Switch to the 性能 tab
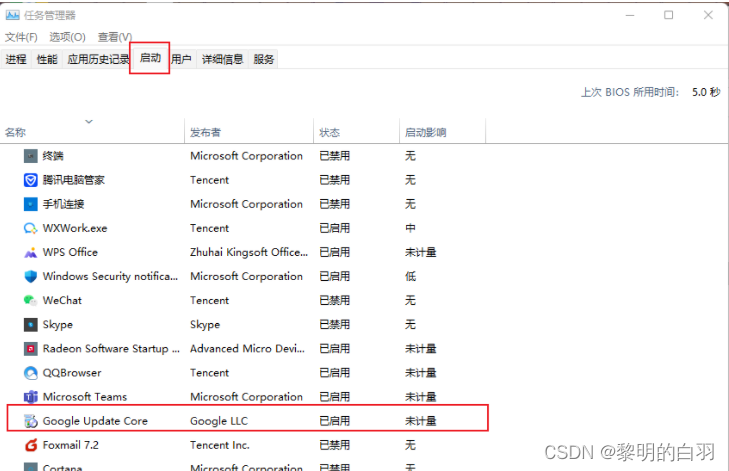729x471 pixels. [47, 59]
